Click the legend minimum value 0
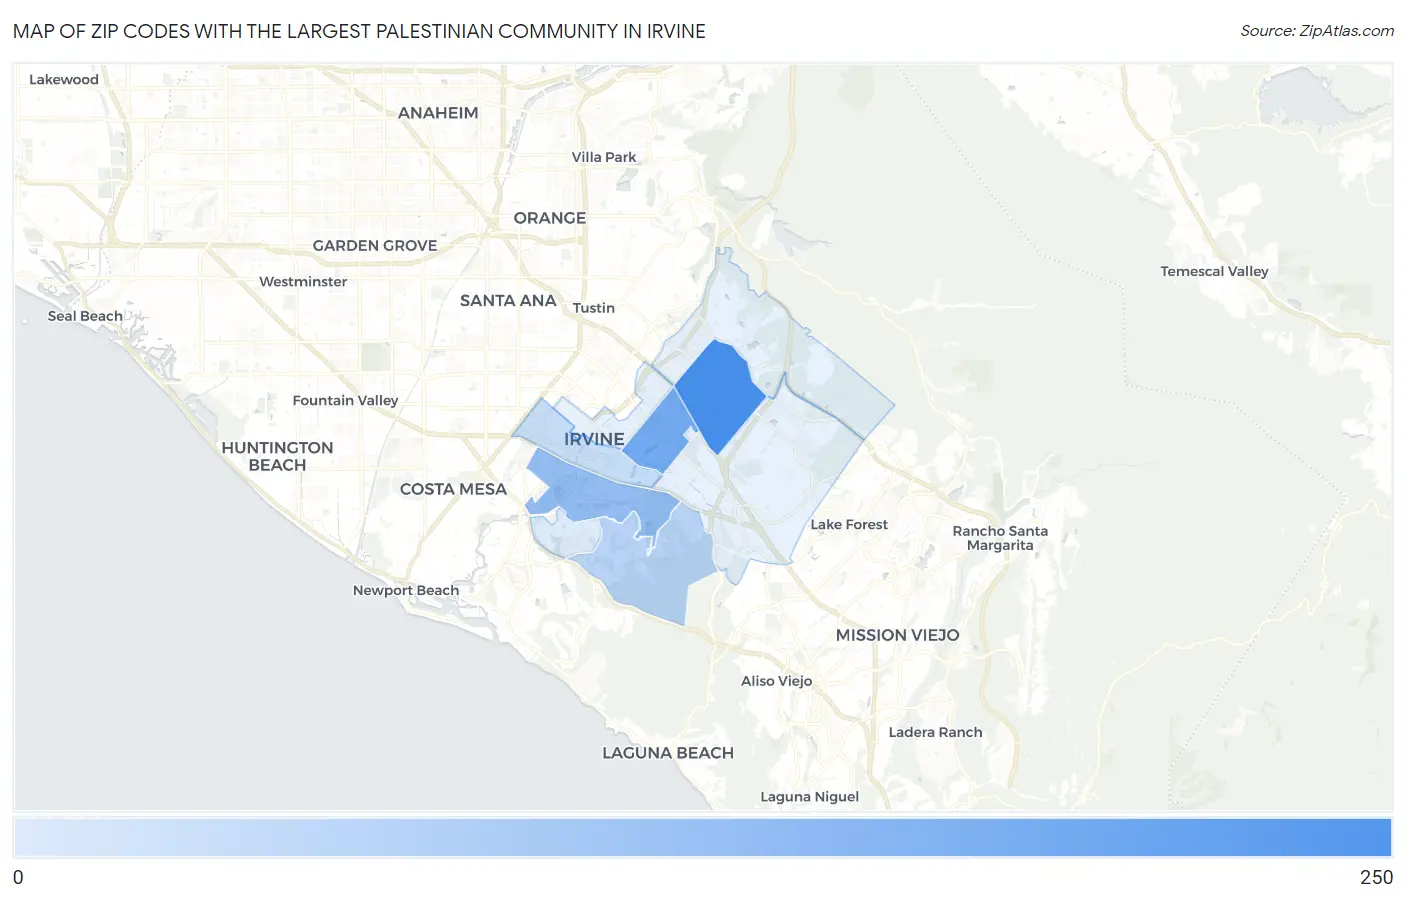Screen dimensions: 1406x899 (x=18, y=877)
